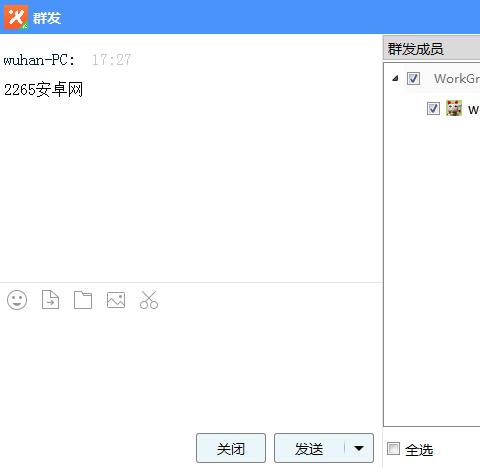Click the 关闭 close button
Screen dimensions: 480x468
coord(231,448)
